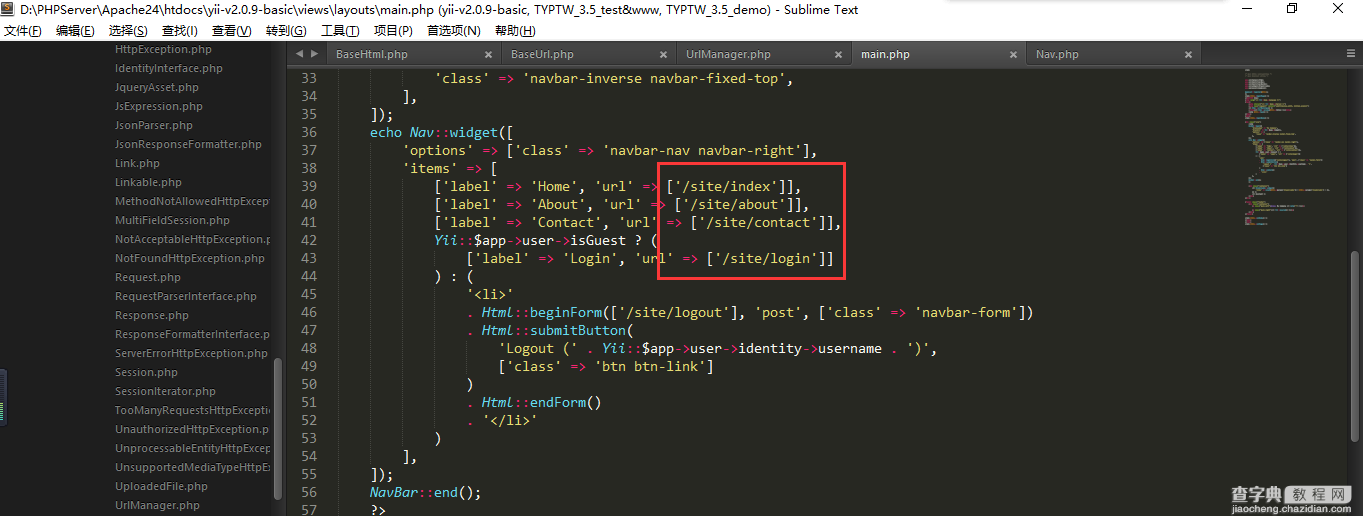
Task: Open UnauthorizedHttpException file in sidebar
Action: tap(192, 429)
